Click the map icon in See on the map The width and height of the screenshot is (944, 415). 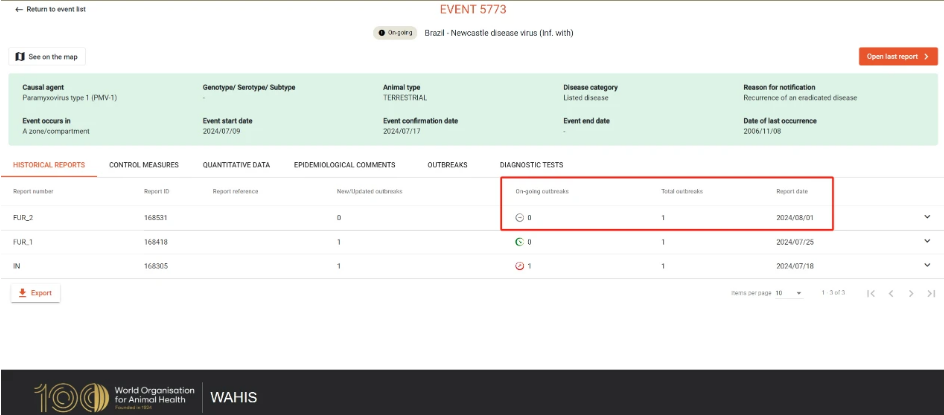[x=20, y=57]
